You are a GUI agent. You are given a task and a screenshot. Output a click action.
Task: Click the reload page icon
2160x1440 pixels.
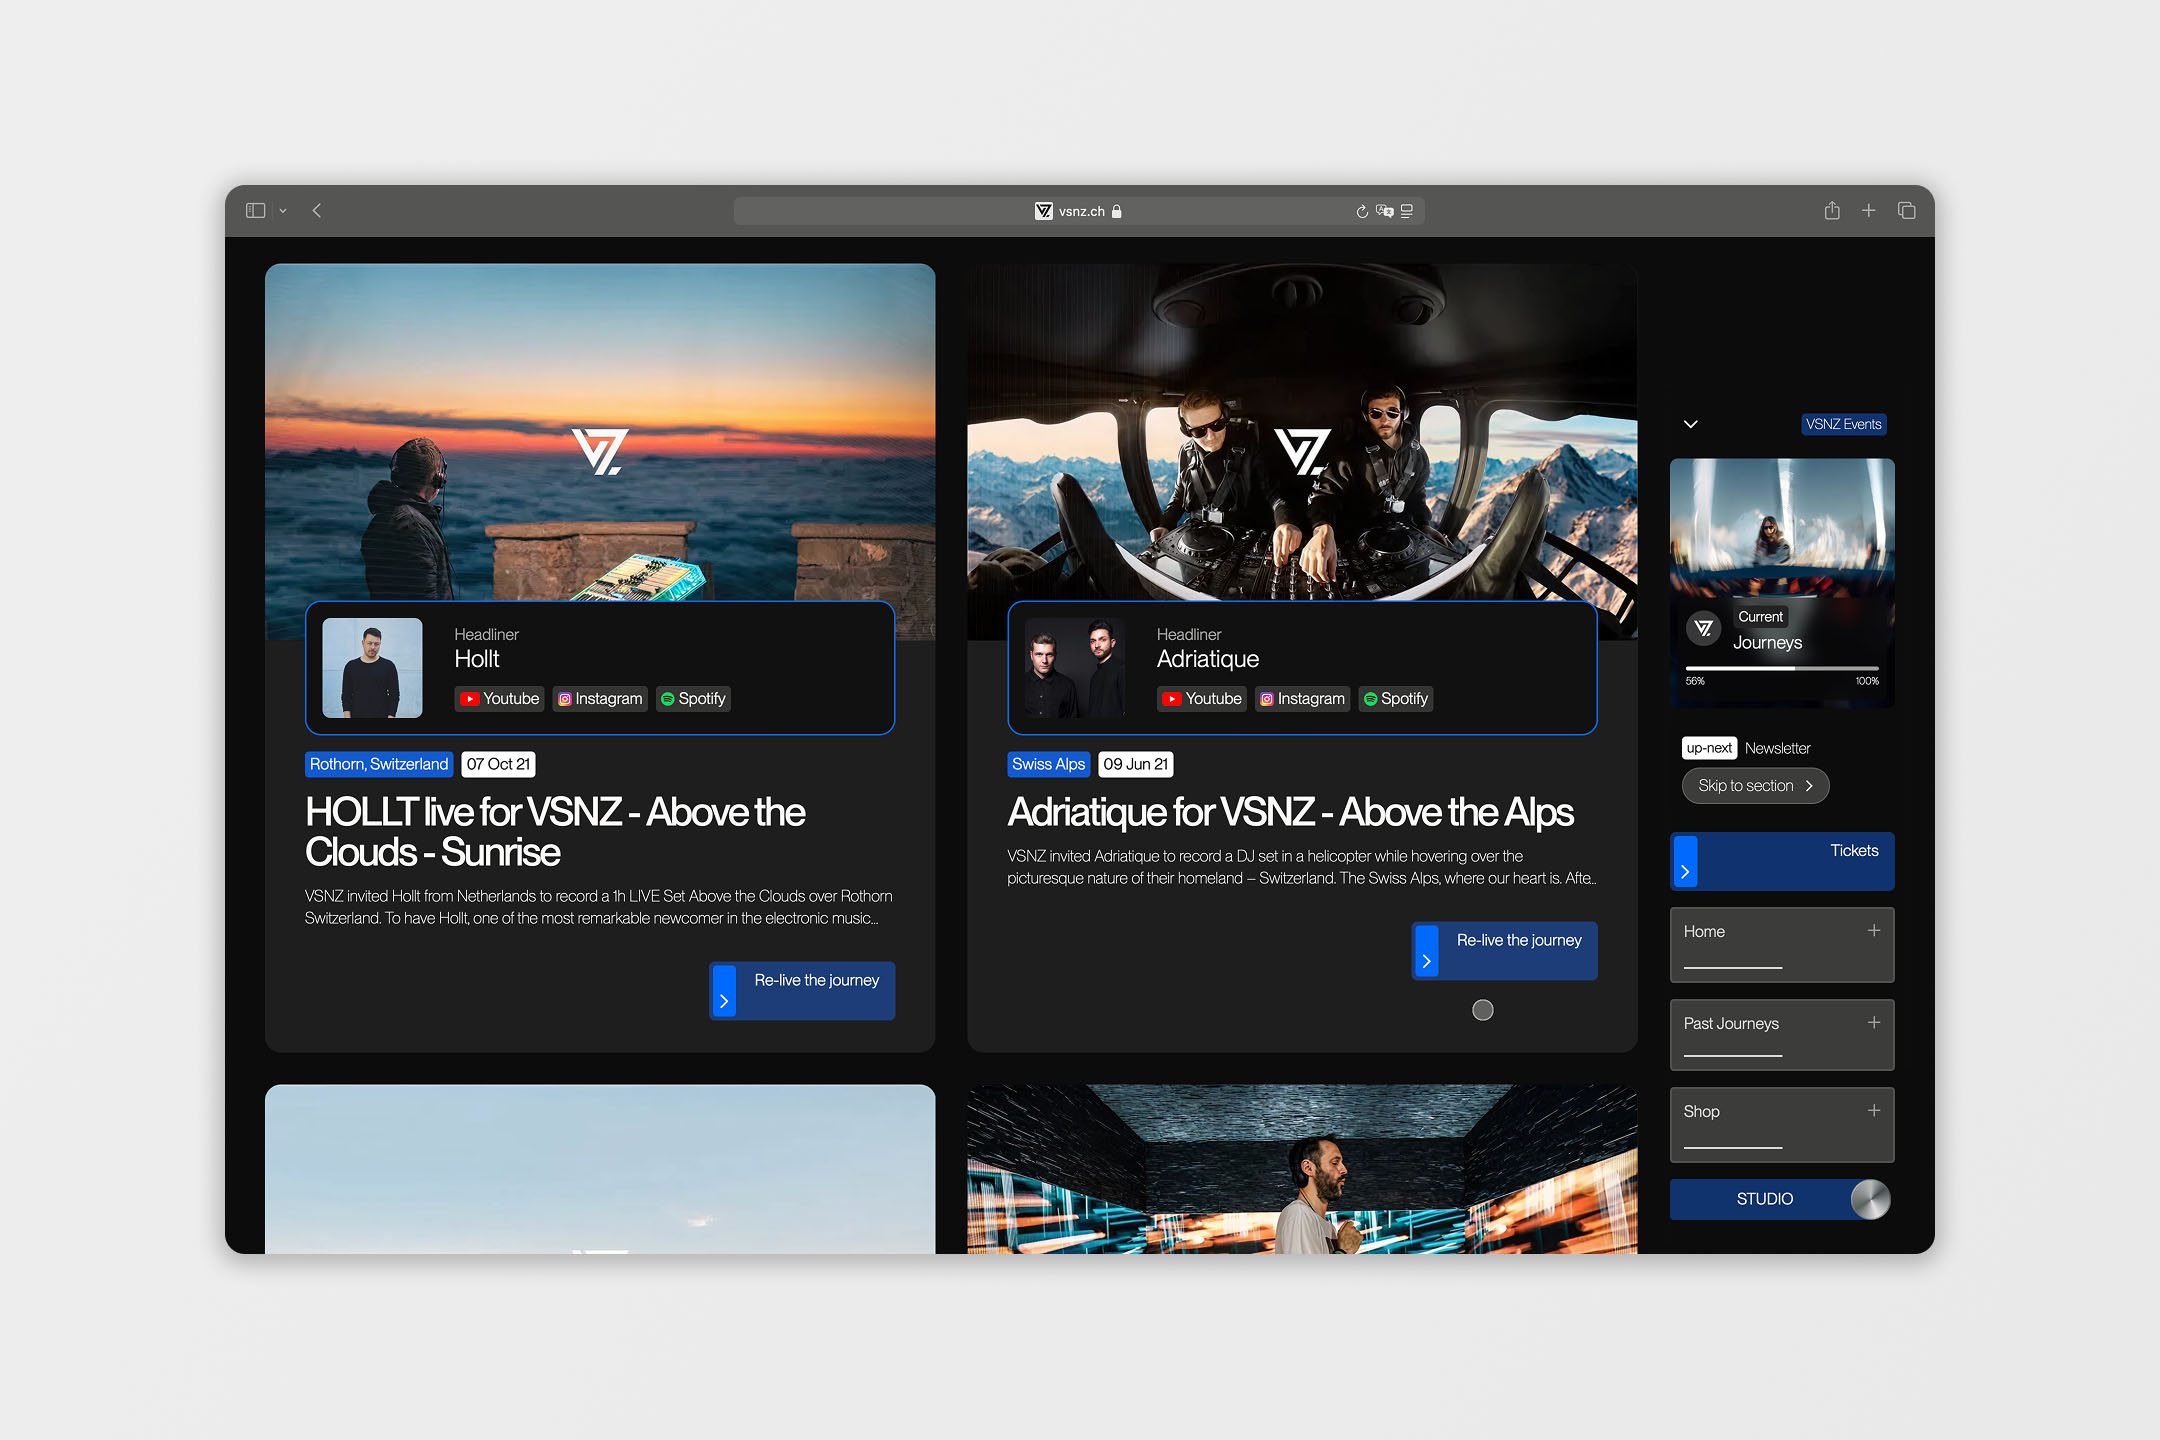tap(1361, 211)
